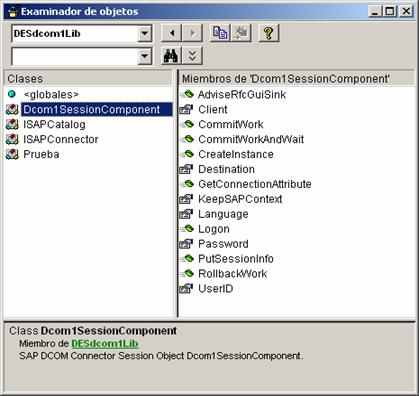Image resolution: width=419 pixels, height=396 pixels.
Task: Click the DESdcom1Lib library combo box field
Action: coord(75,34)
